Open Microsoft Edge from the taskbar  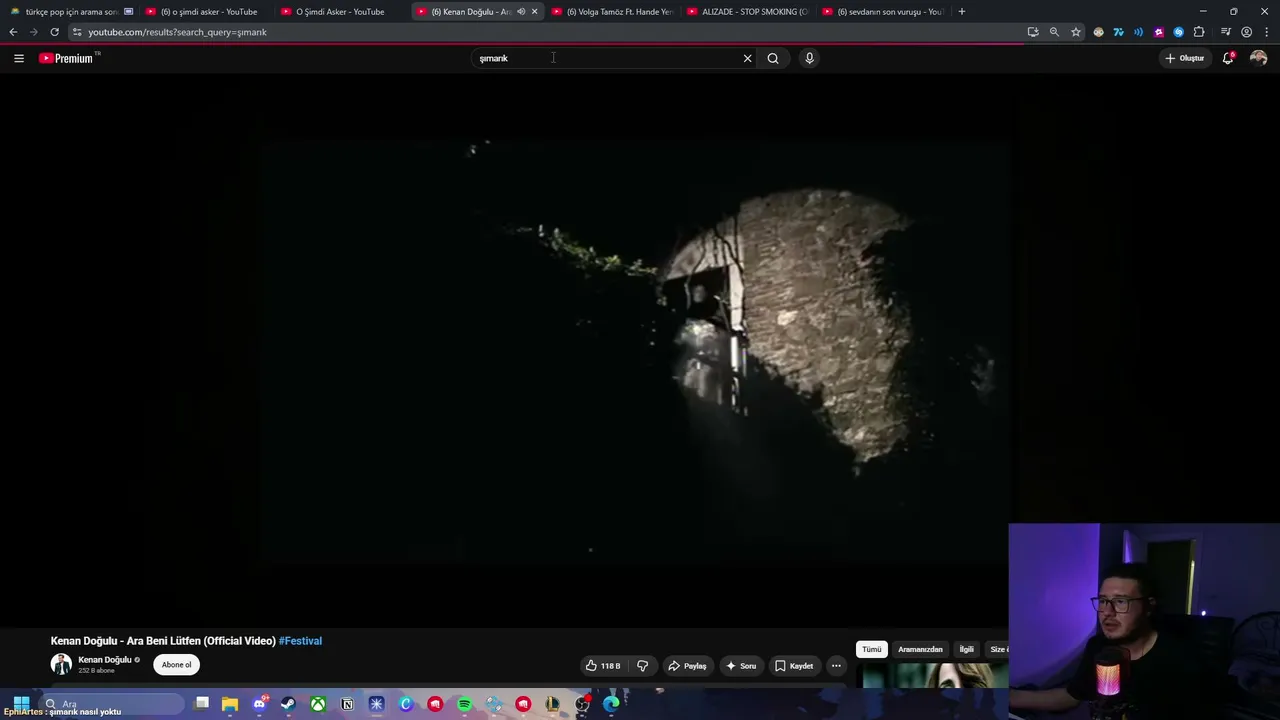coord(611,704)
